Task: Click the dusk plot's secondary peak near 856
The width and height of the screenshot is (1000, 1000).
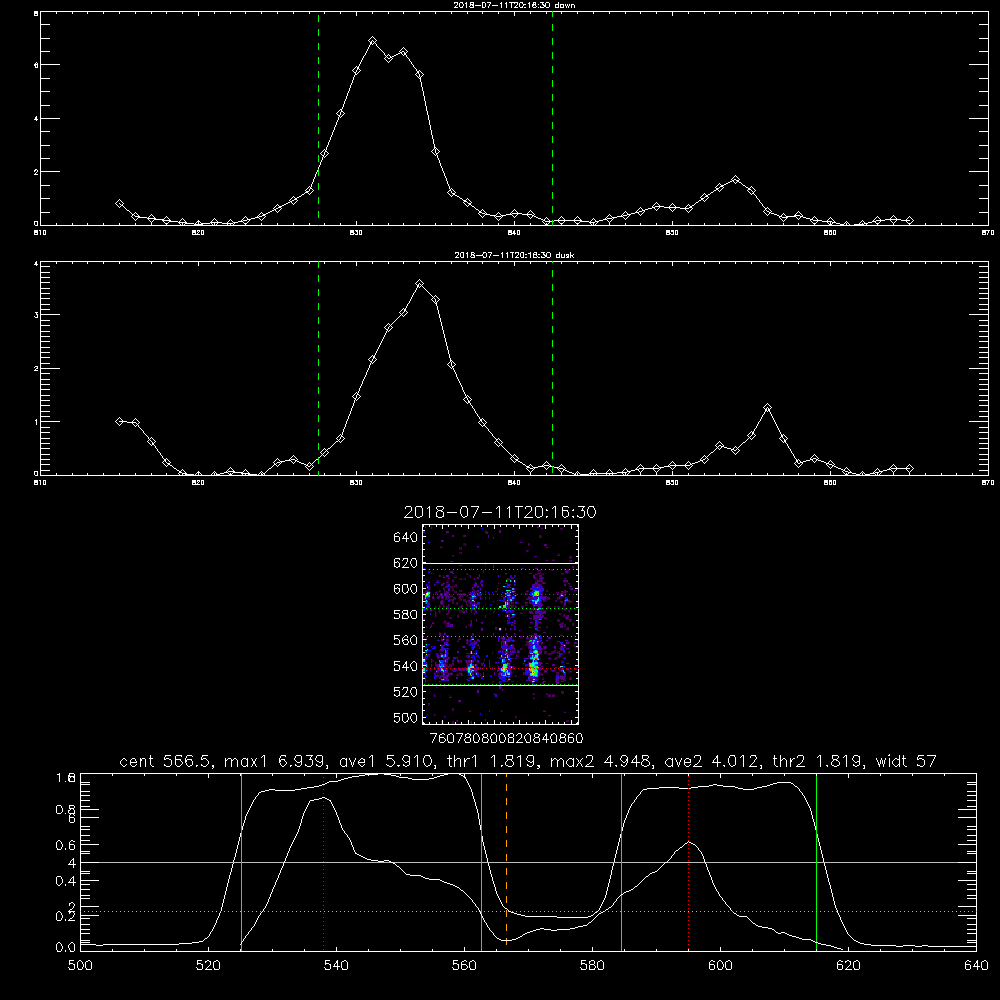Action: [767, 408]
